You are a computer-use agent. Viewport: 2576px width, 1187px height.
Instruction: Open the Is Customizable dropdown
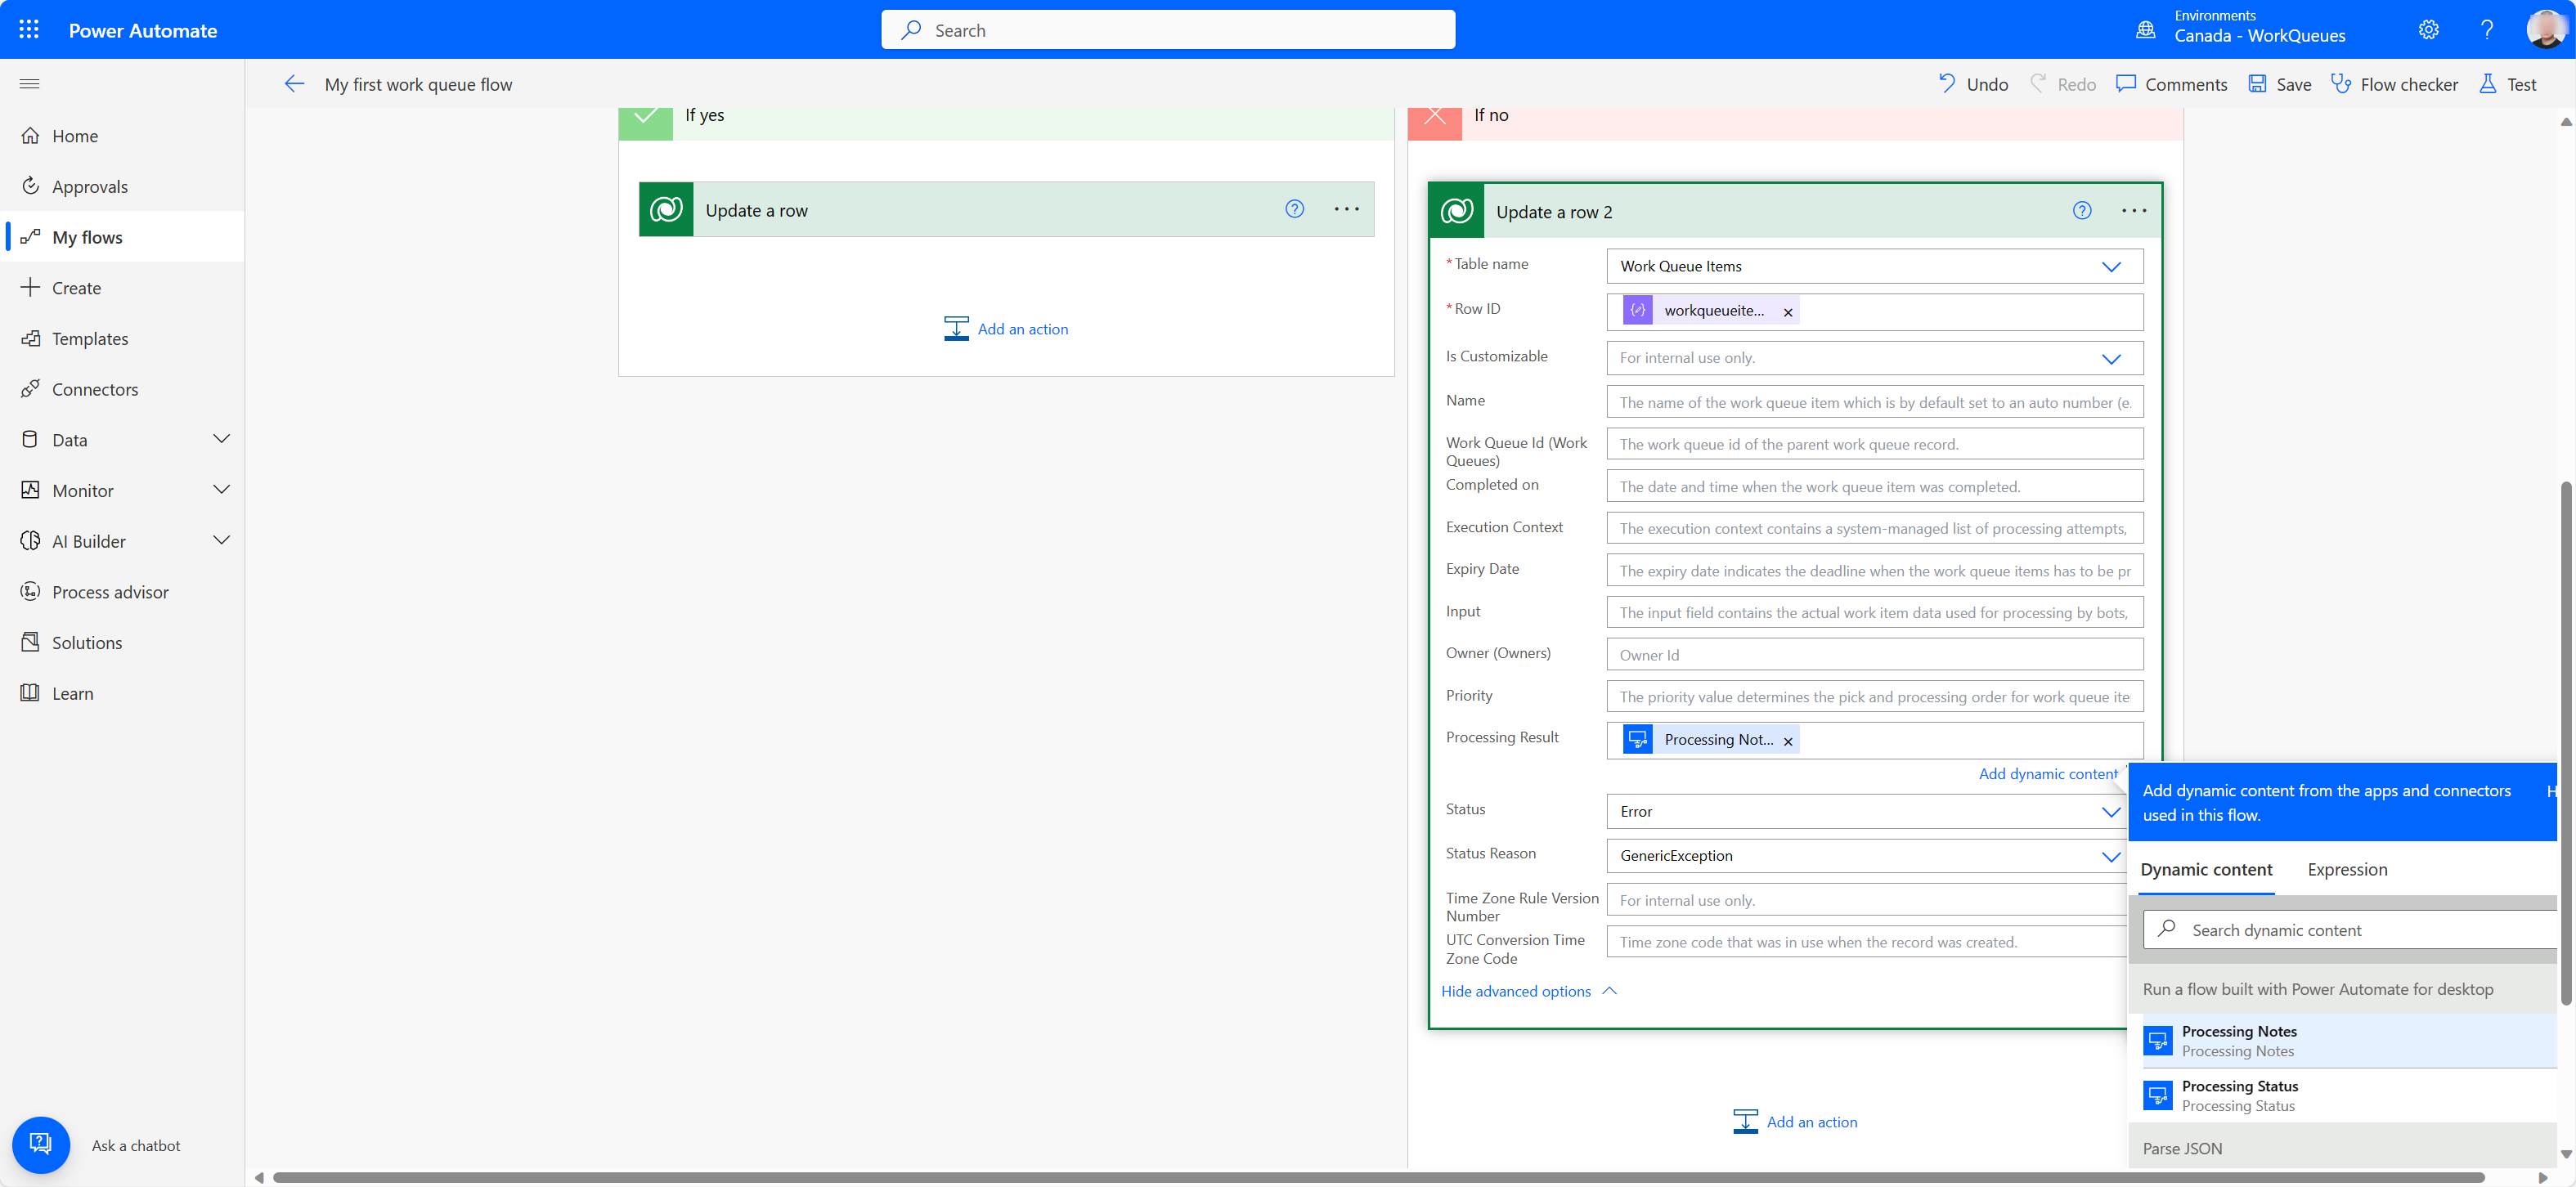pos(1874,358)
